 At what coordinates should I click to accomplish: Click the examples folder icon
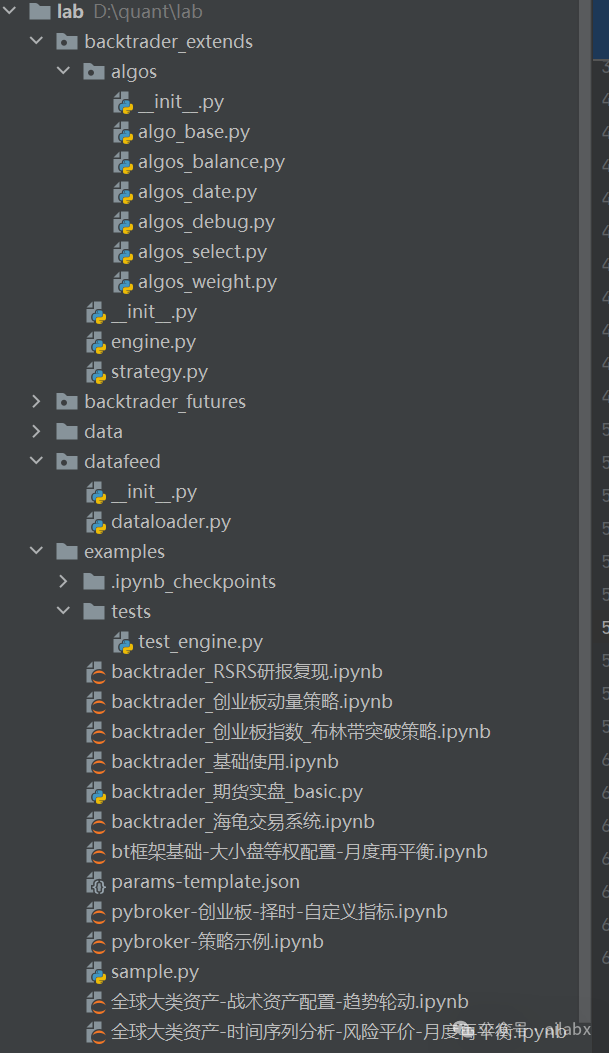[66, 551]
